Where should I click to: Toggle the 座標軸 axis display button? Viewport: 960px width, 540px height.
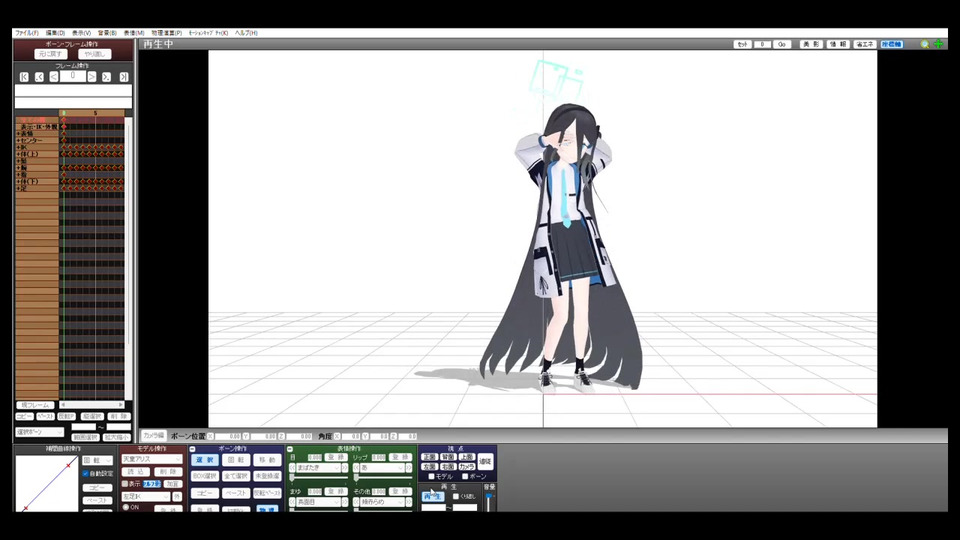pyautogui.click(x=891, y=44)
